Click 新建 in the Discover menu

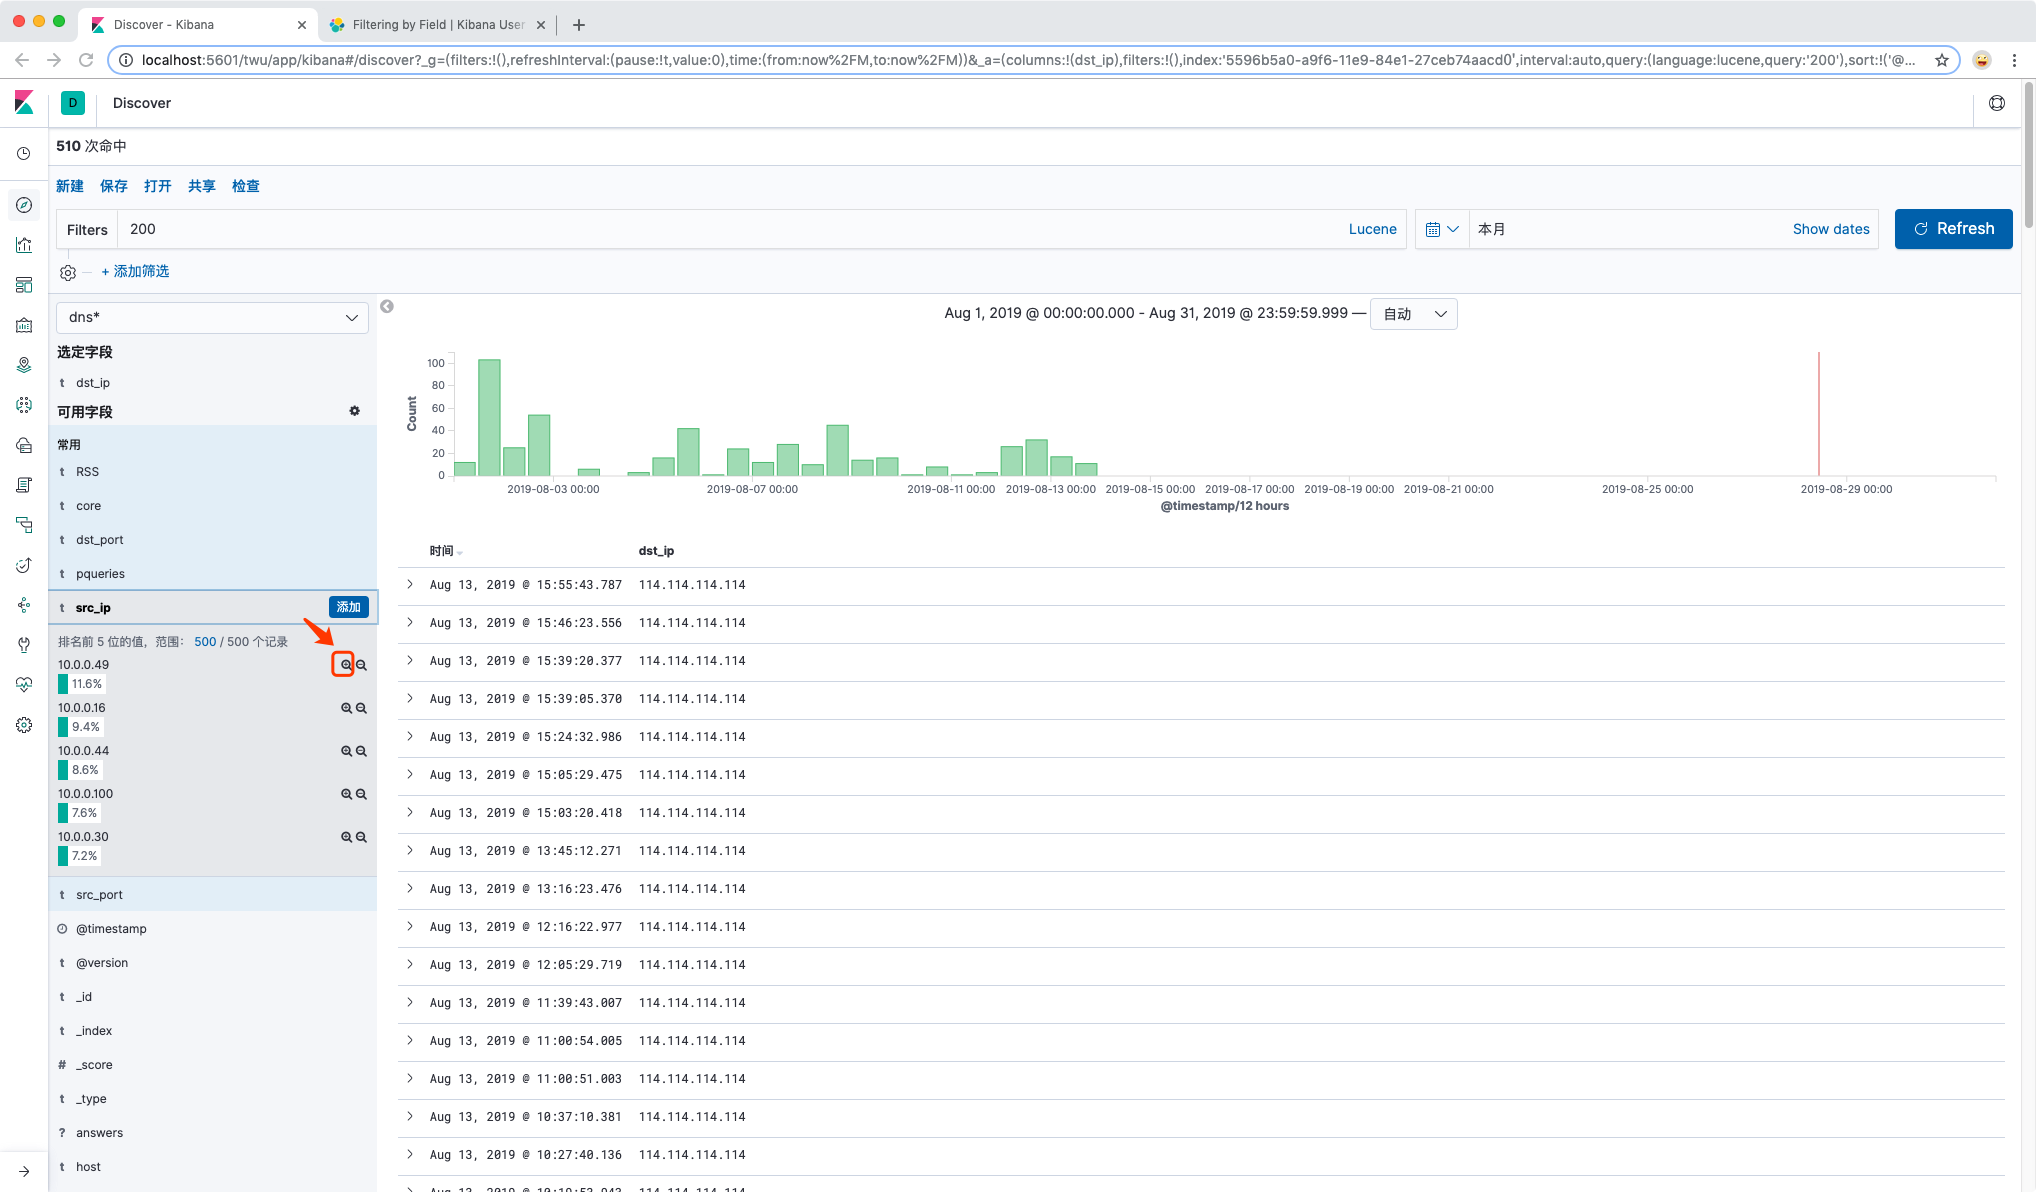(70, 186)
